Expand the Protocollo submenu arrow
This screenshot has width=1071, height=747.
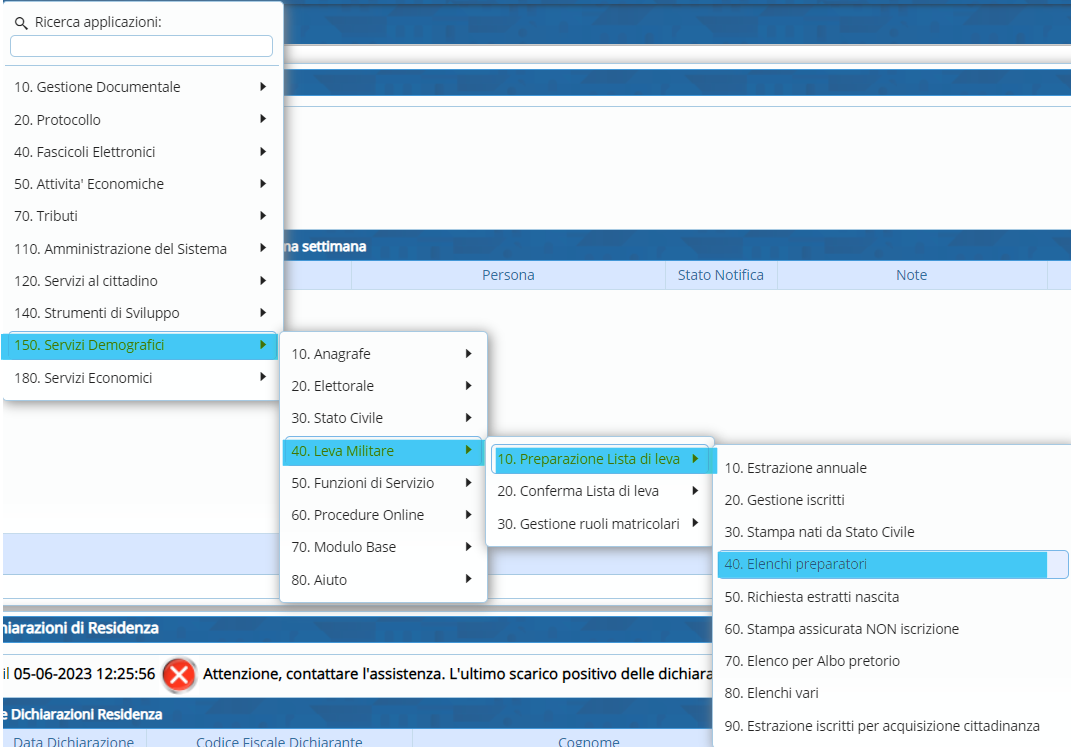(262, 119)
